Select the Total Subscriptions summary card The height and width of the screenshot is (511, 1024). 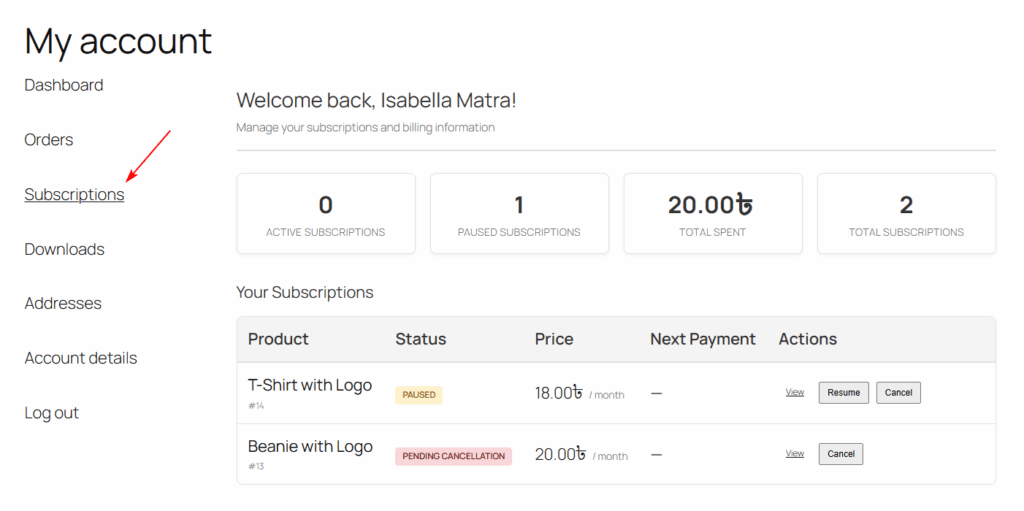[906, 213]
